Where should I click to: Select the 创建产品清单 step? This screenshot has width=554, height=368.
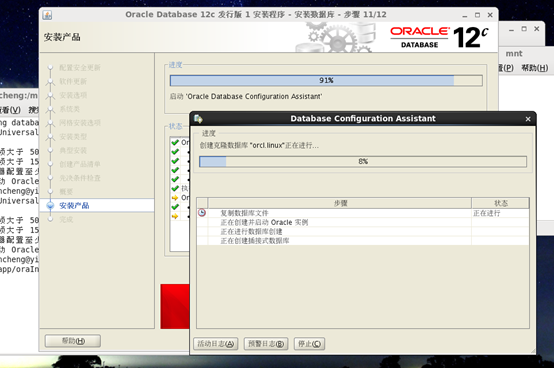(80, 164)
